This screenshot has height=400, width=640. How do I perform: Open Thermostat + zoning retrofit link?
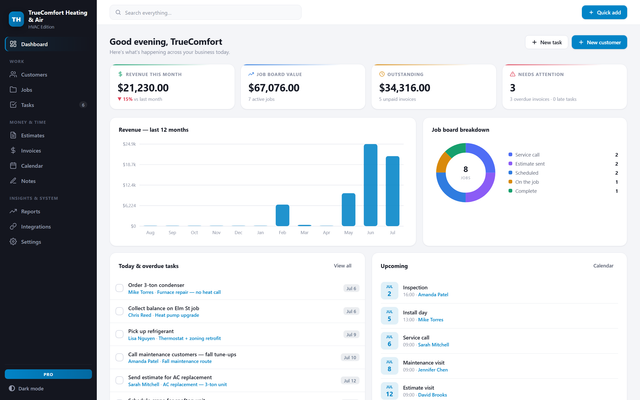coord(189,338)
